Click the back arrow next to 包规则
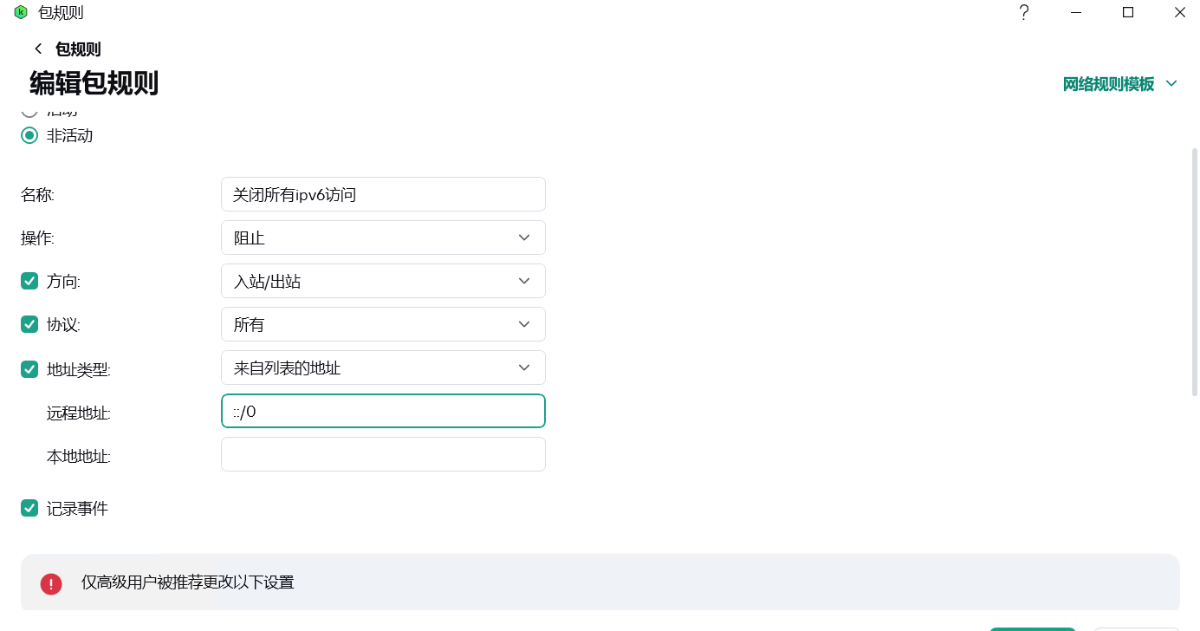Image resolution: width=1200 pixels, height=631 pixels. 38,49
